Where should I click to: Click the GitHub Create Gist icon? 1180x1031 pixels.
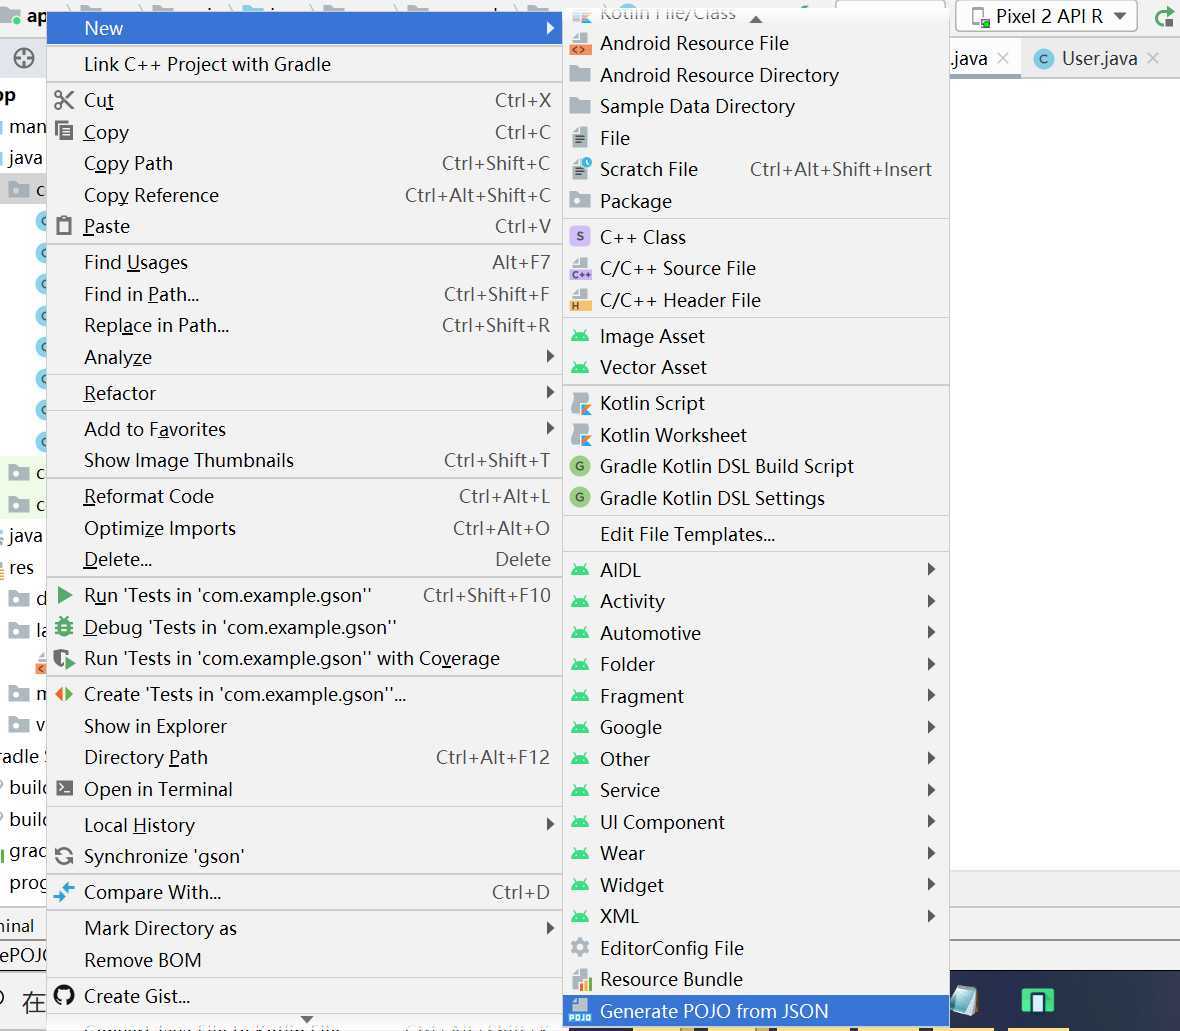click(64, 996)
